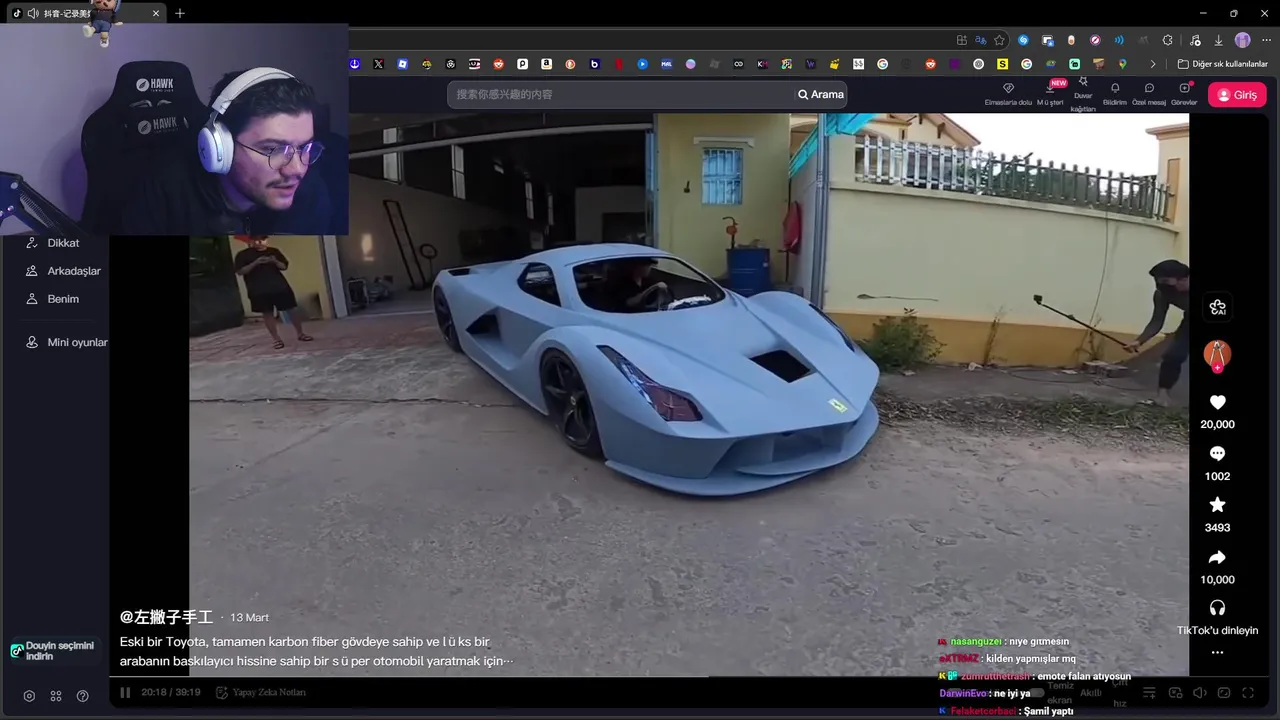Like the video with the heart icon

point(1217,402)
